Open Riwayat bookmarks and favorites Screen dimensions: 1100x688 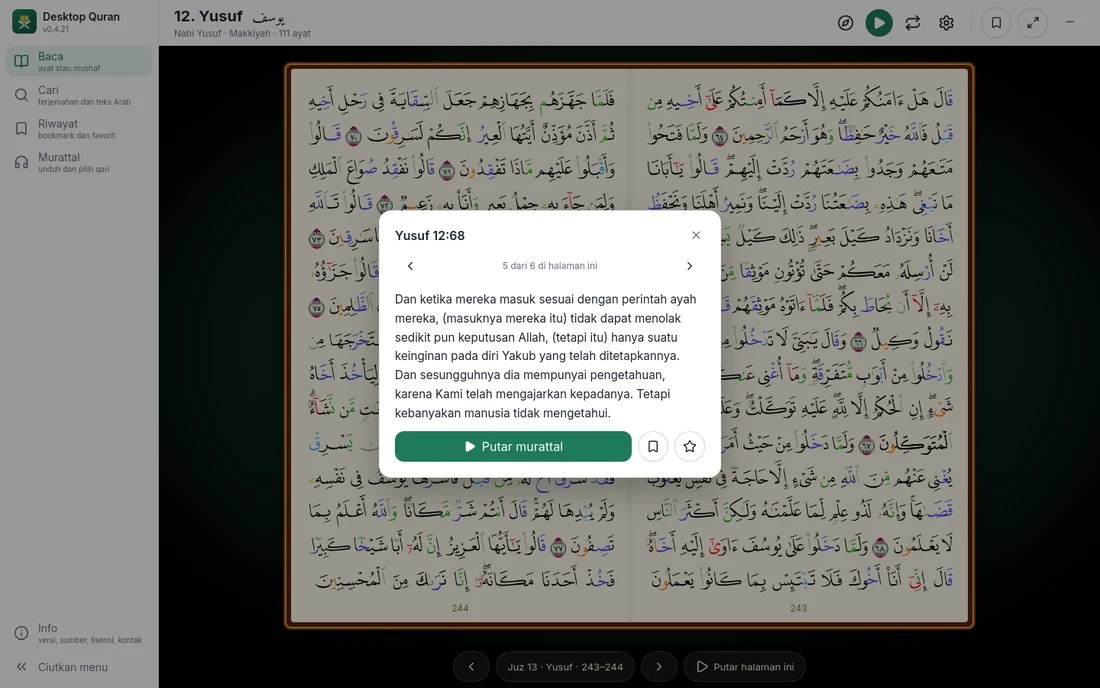pyautogui.click(x=79, y=128)
